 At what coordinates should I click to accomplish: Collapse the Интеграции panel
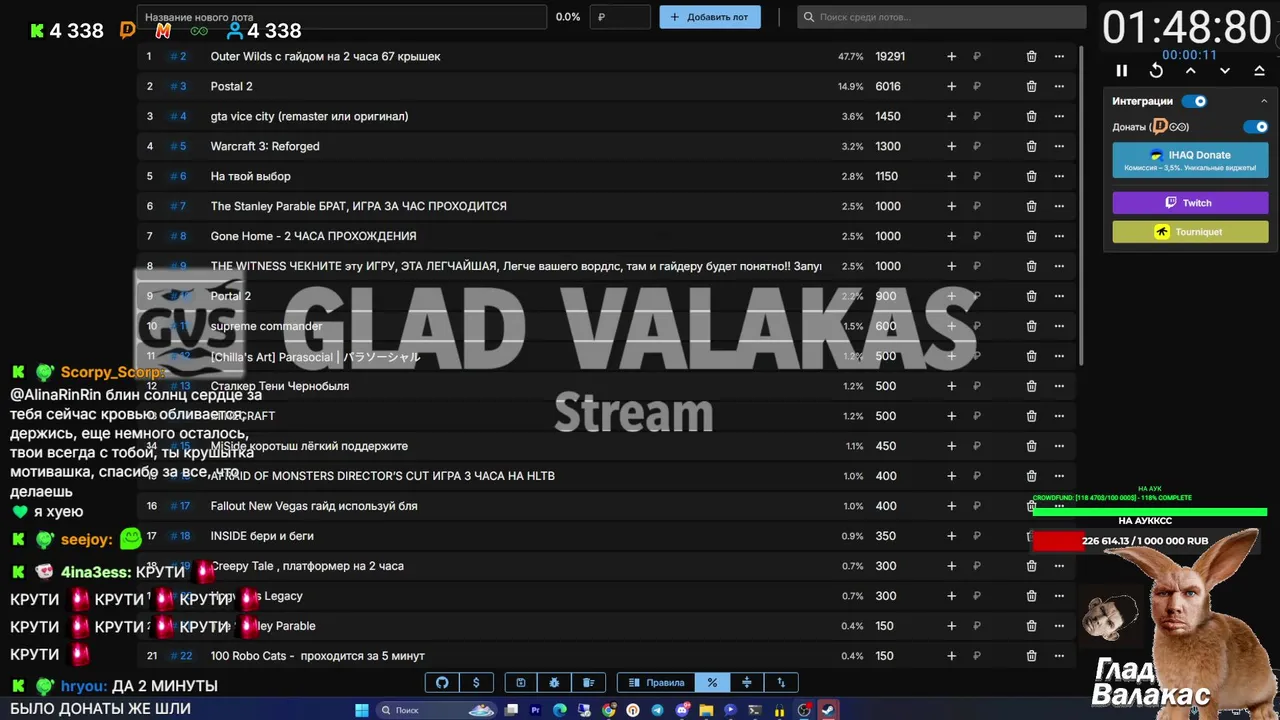click(x=1264, y=101)
